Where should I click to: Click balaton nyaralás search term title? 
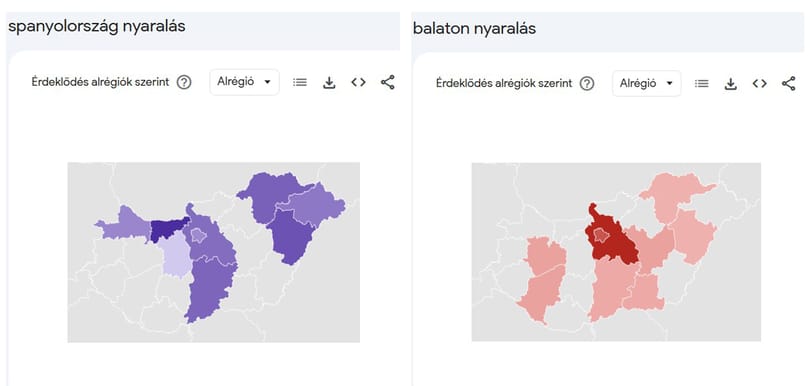point(474,28)
